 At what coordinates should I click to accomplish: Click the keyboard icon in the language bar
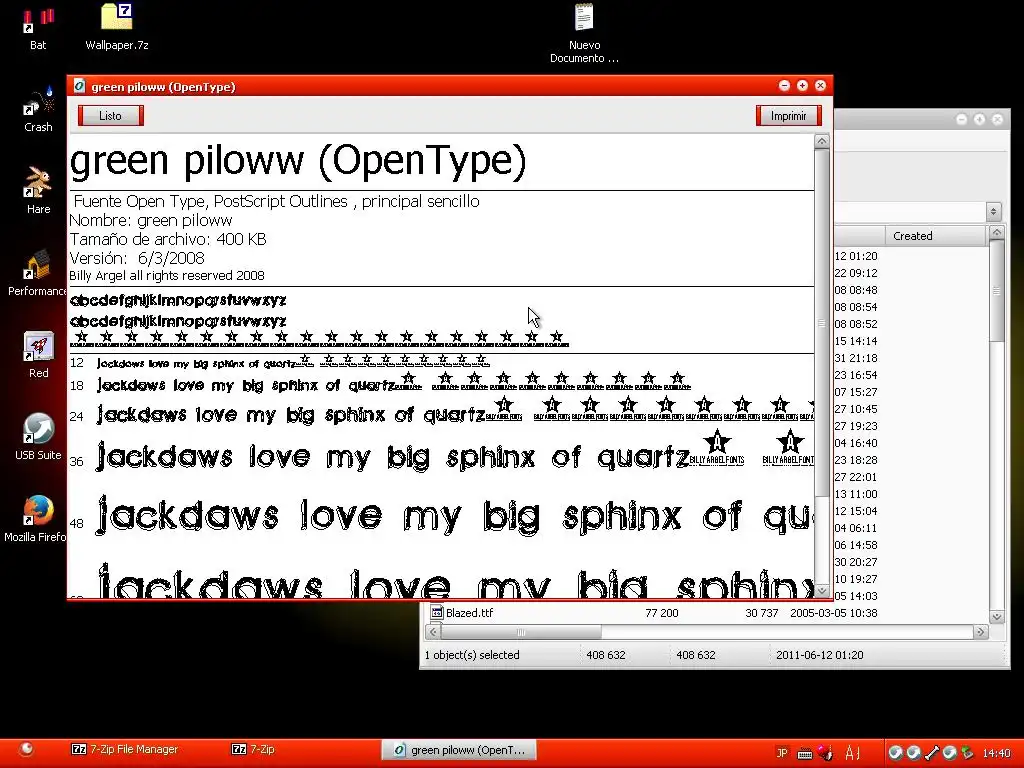point(805,754)
